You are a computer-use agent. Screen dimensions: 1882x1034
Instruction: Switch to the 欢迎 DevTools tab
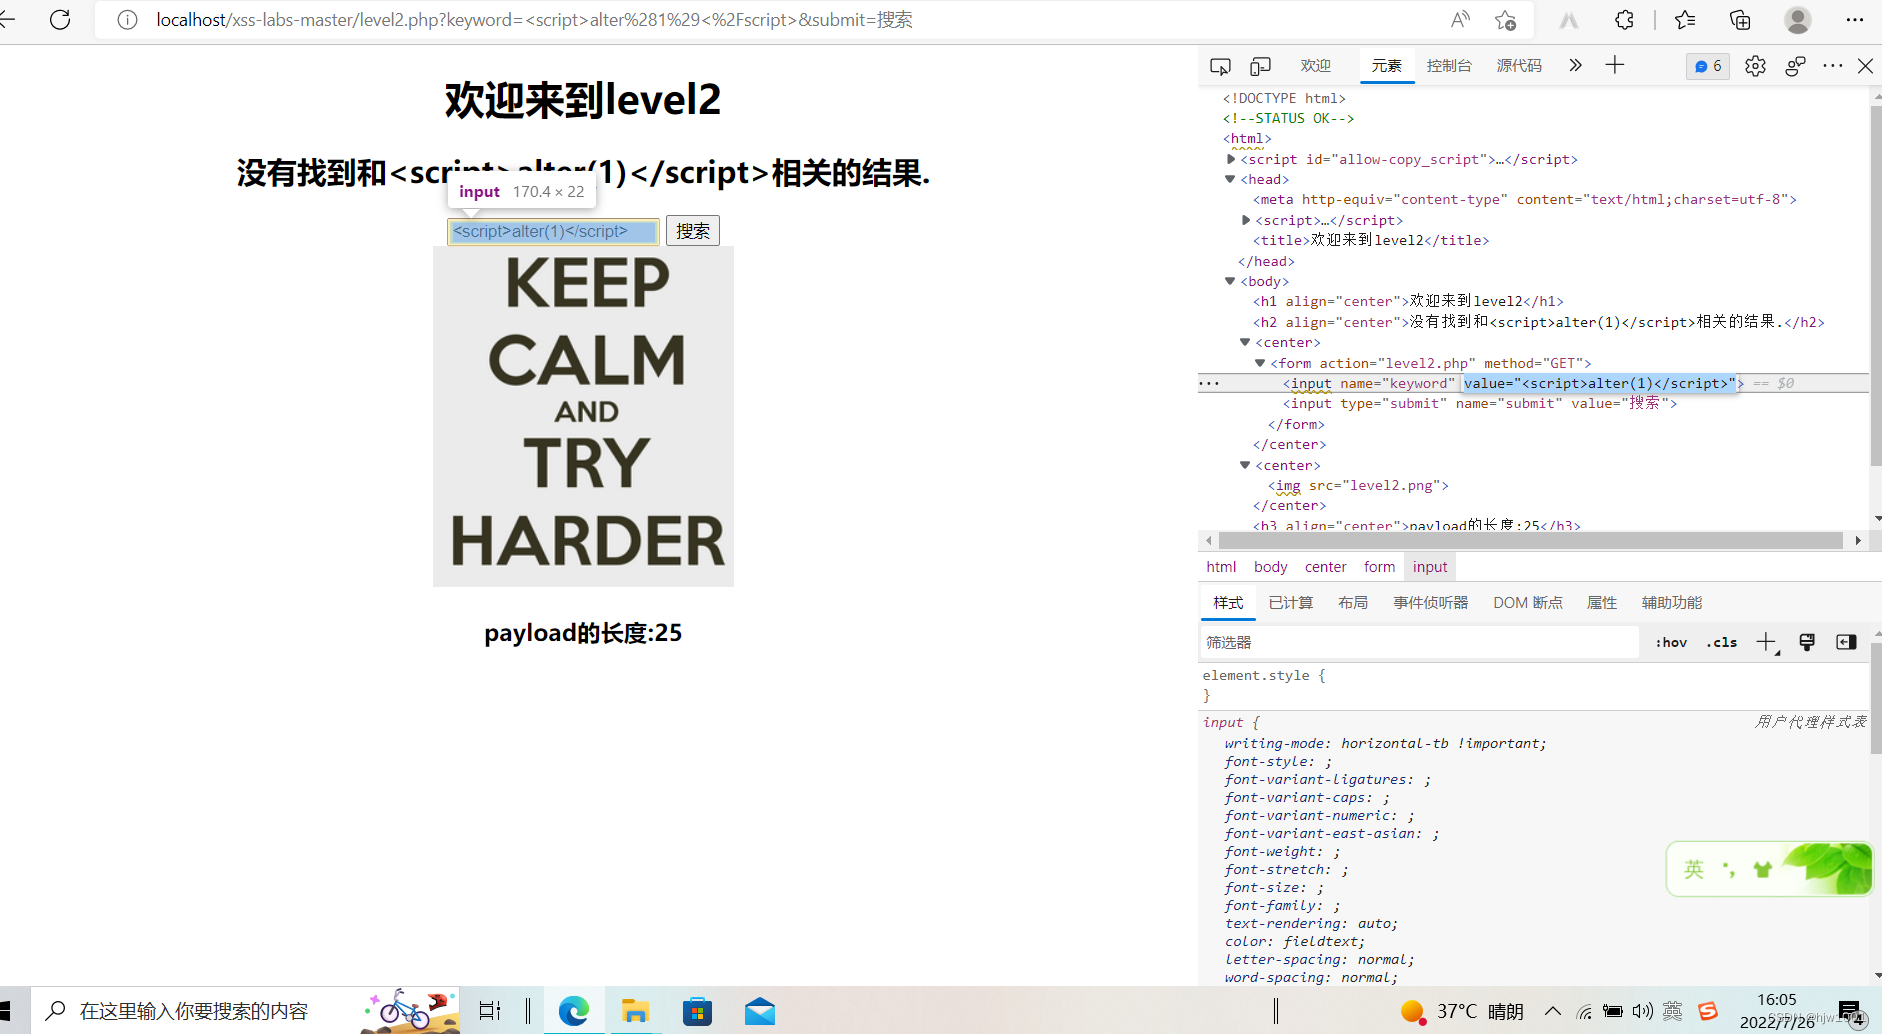pos(1316,66)
